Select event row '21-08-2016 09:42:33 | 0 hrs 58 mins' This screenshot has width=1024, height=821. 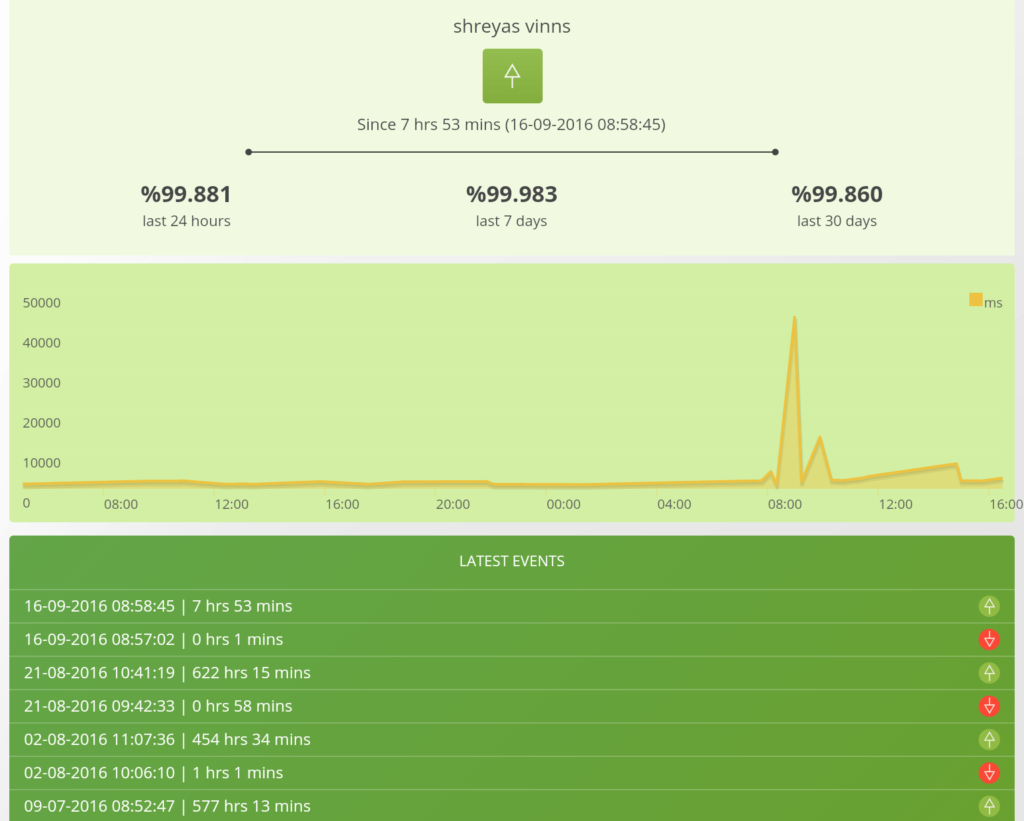click(512, 706)
